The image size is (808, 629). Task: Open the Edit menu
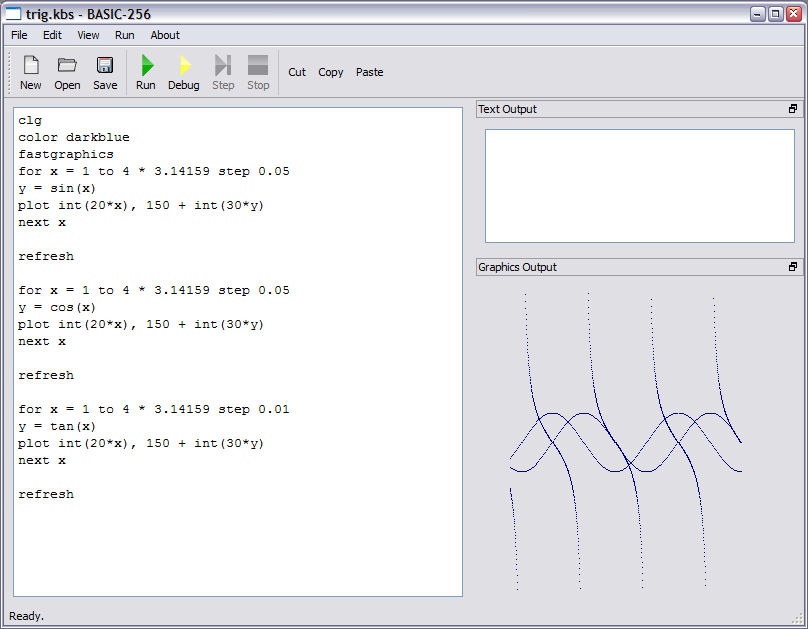[x=52, y=35]
